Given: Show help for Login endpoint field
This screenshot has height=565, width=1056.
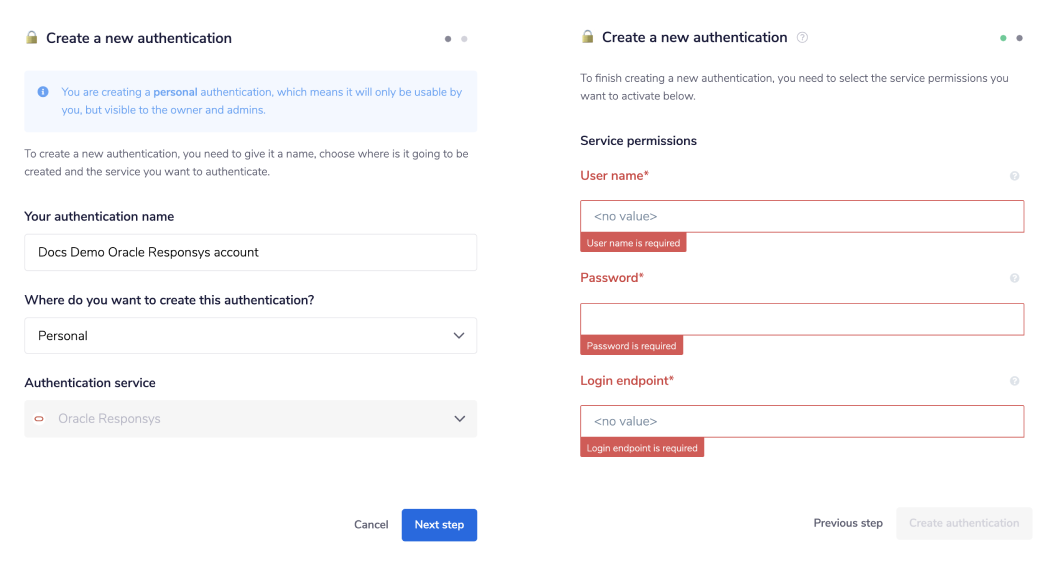Looking at the screenshot, I should (1014, 381).
